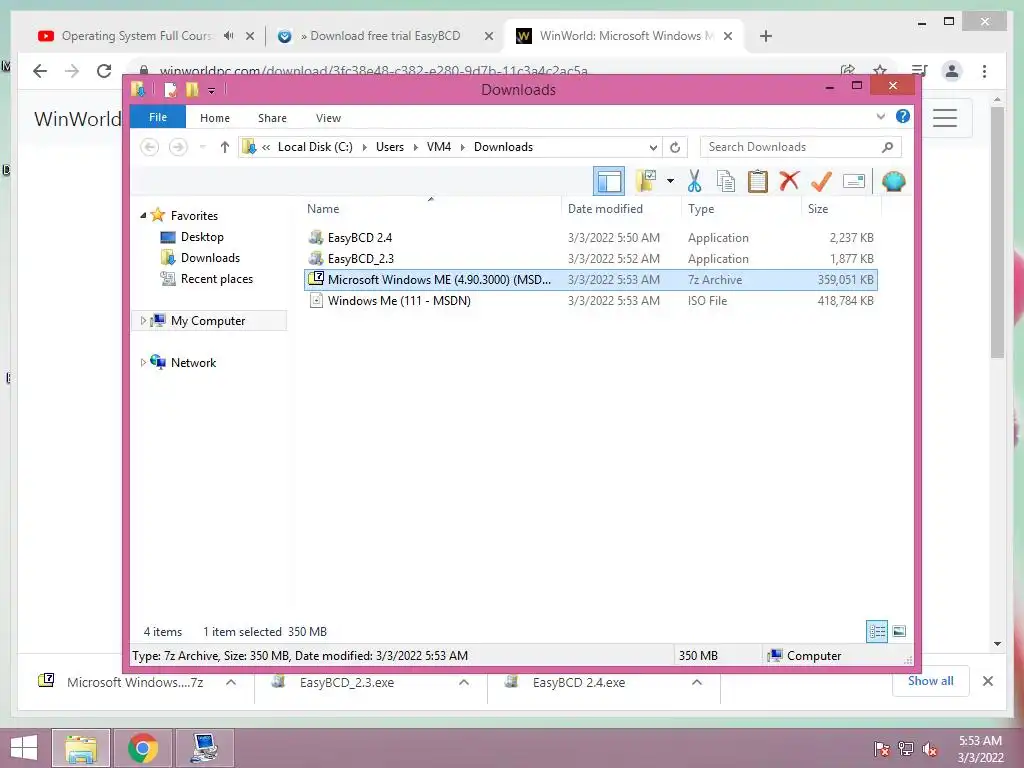Viewport: 1024px width, 768px height.
Task: Refresh the Downloads folder view
Action: (x=675, y=147)
